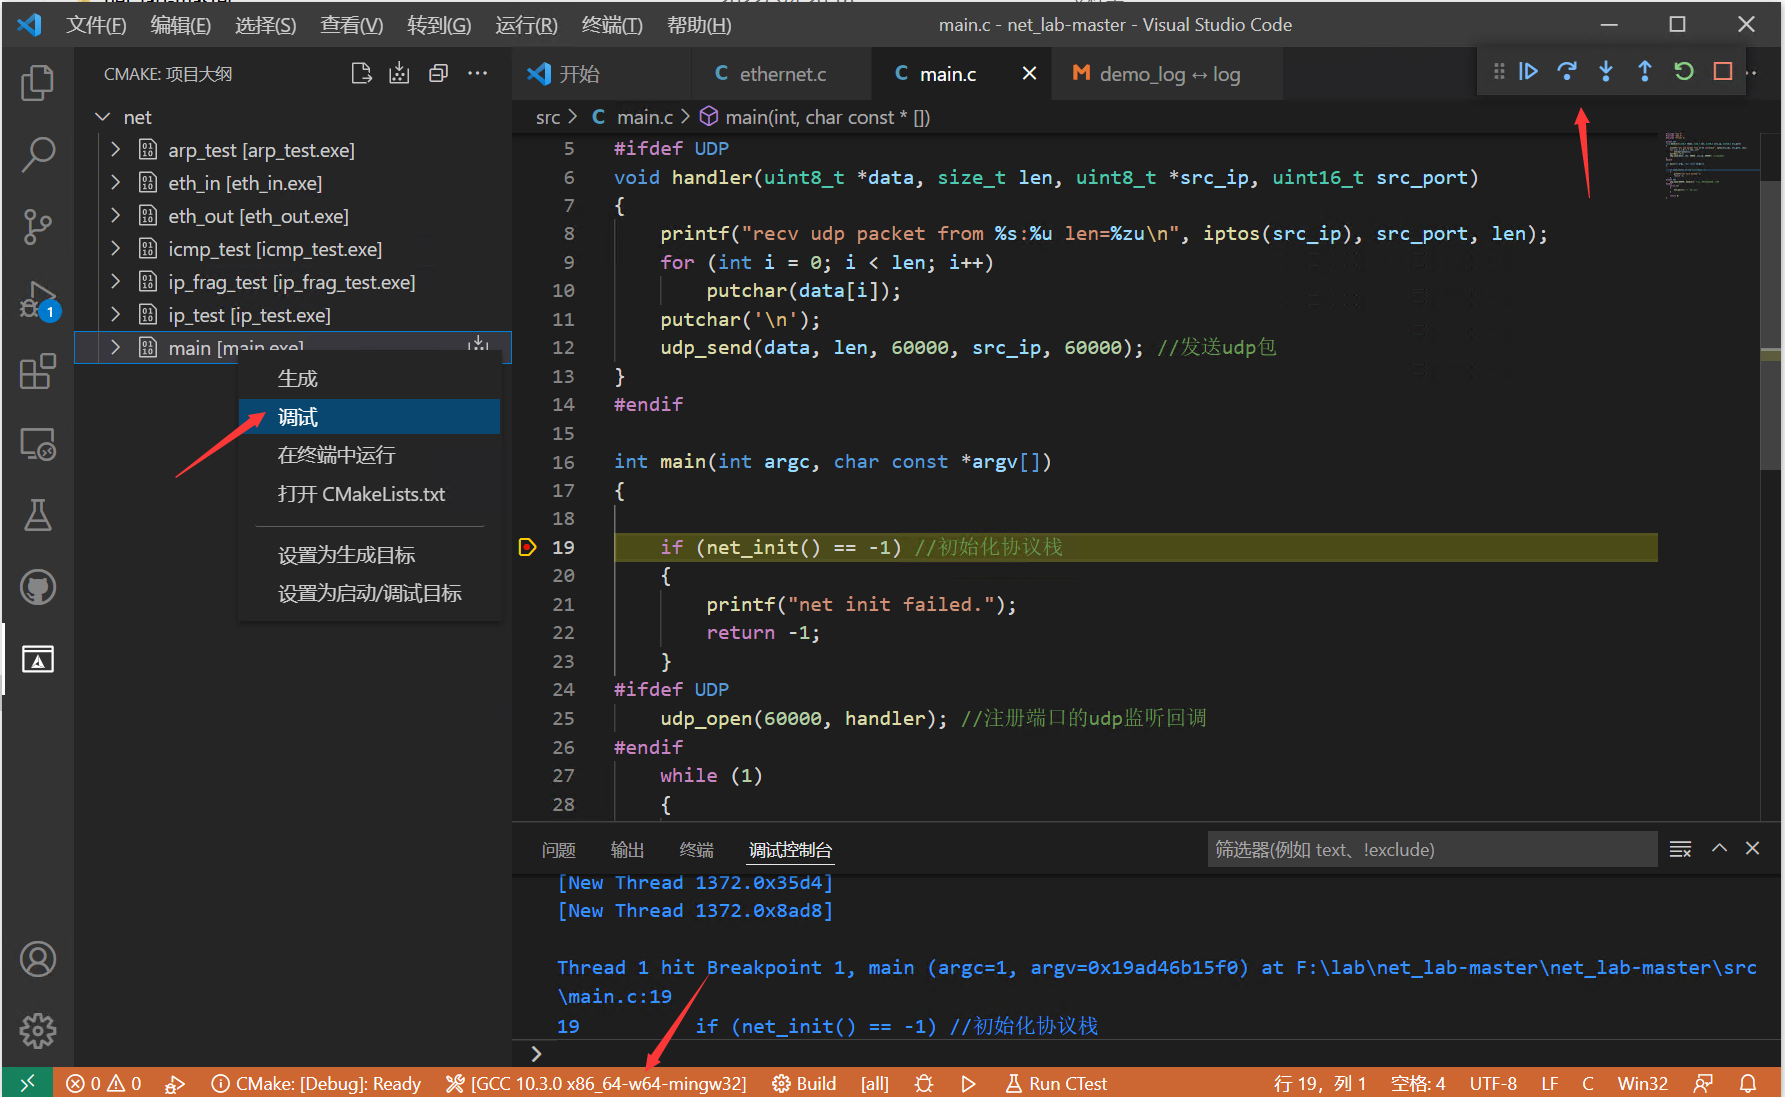Collapse the net project node
This screenshot has height=1097, width=1785.
click(102, 117)
